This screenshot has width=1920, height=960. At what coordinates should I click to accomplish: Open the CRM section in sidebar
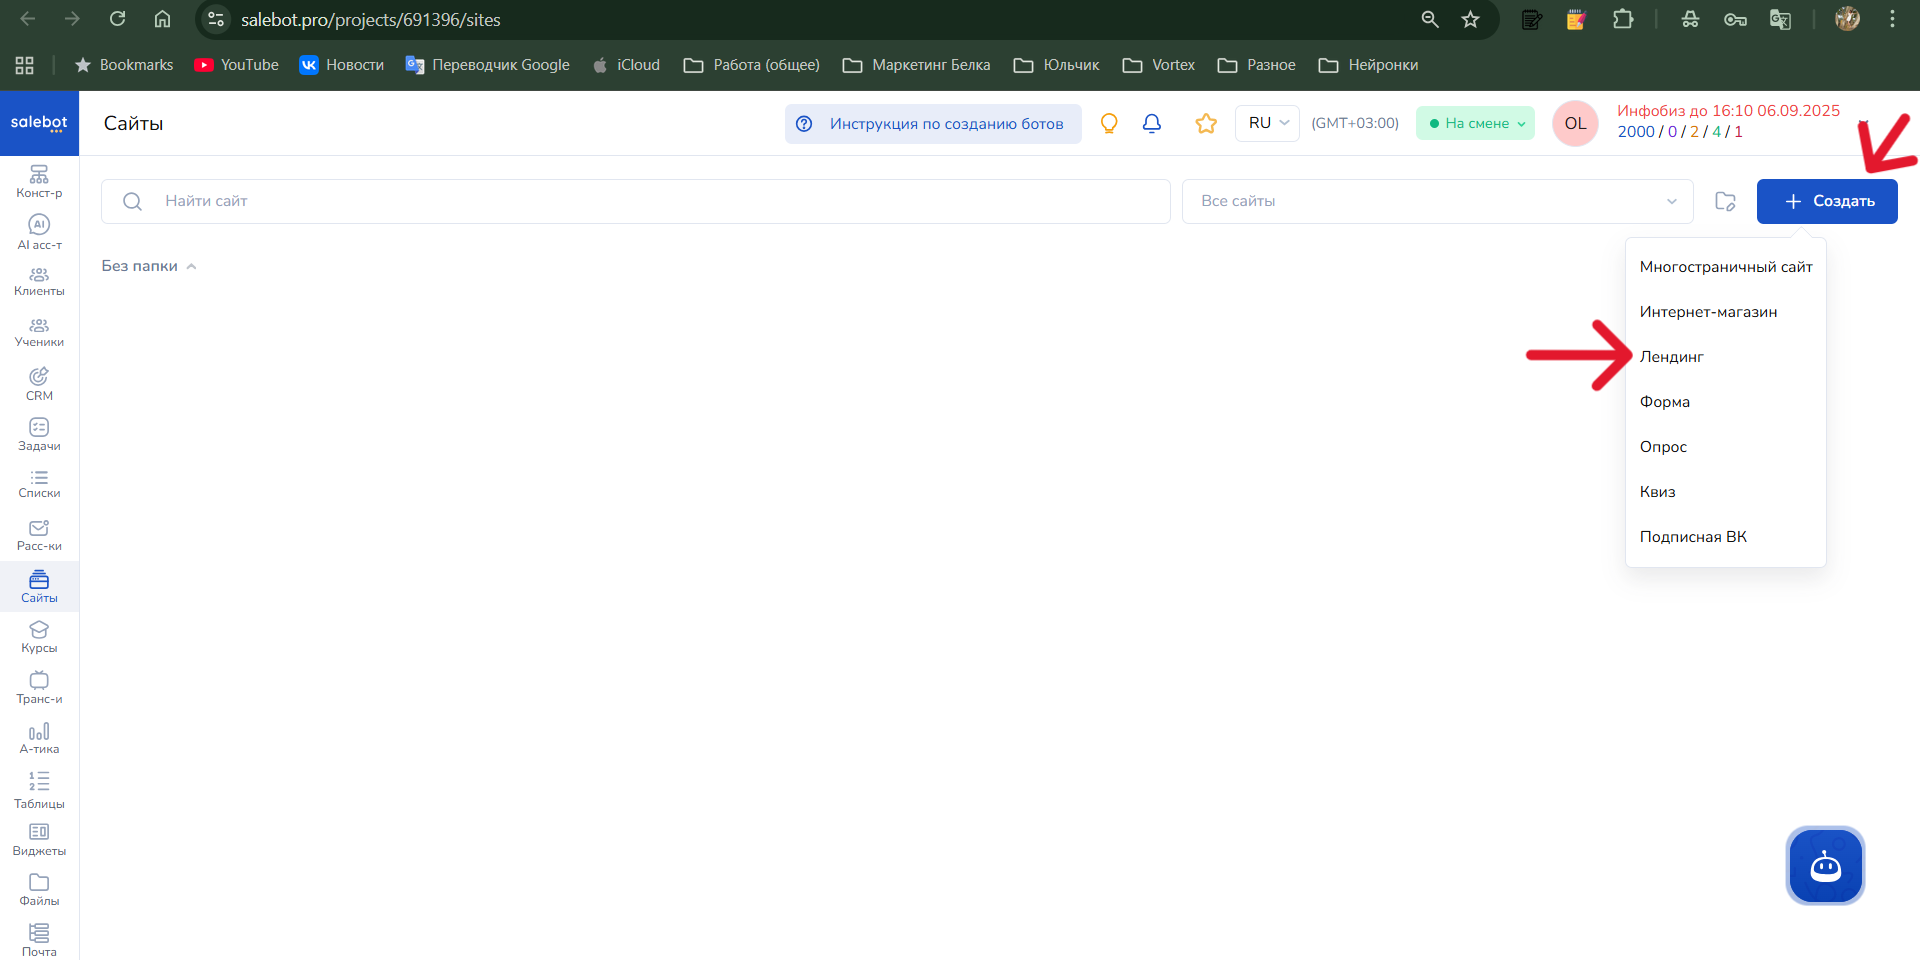[x=39, y=382]
